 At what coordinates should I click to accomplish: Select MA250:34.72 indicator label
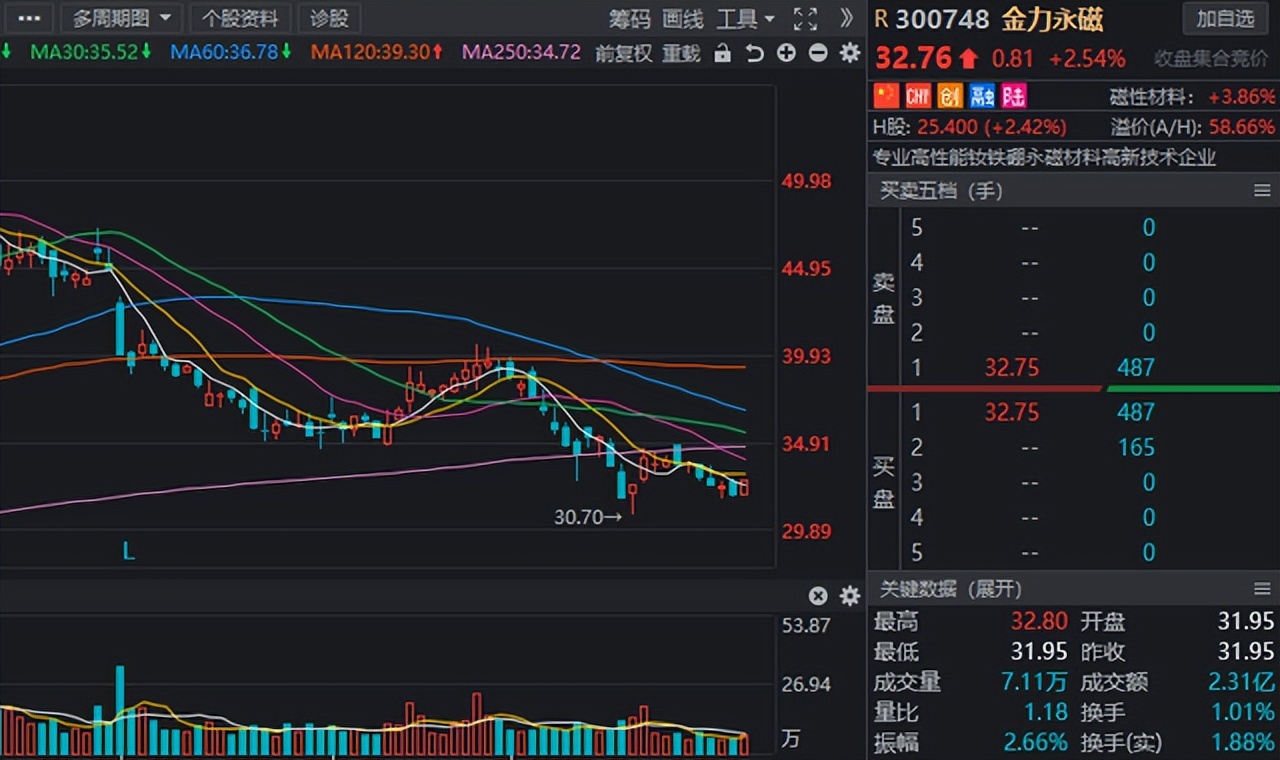click(x=521, y=52)
